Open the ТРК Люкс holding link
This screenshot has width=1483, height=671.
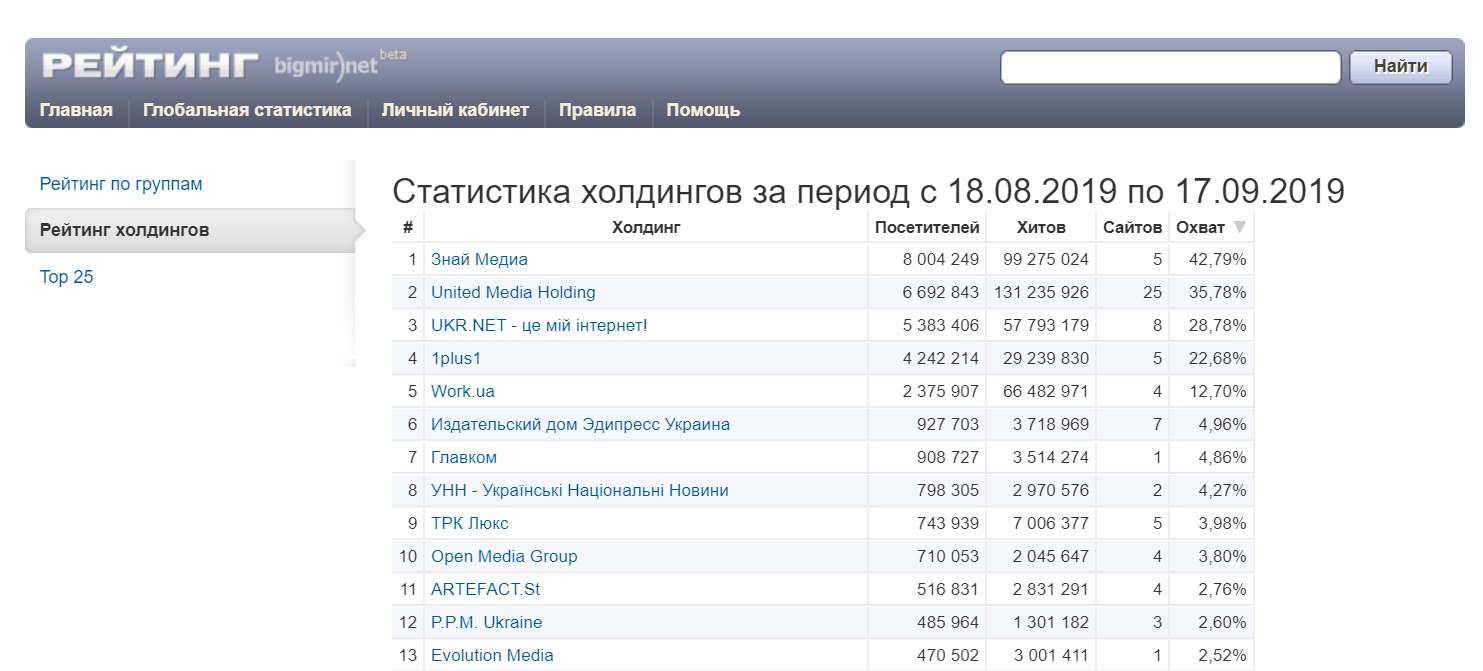470,523
